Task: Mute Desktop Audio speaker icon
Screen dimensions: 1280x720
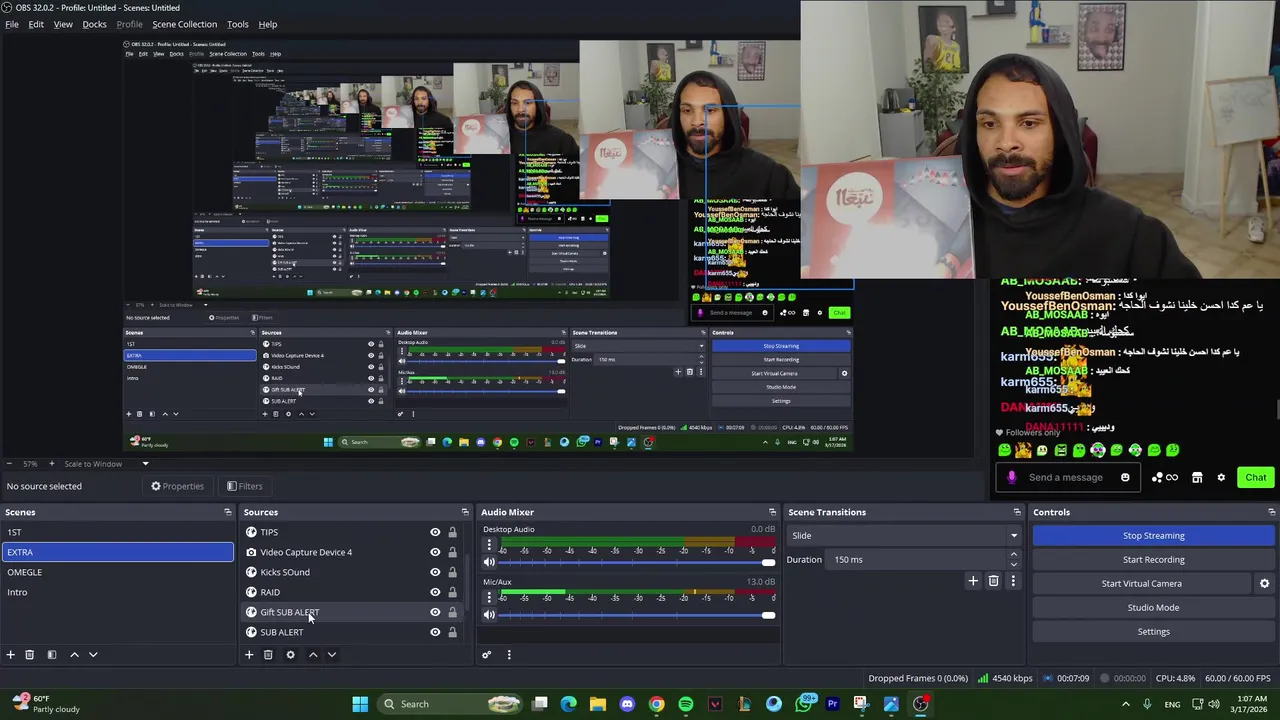Action: pyautogui.click(x=489, y=562)
